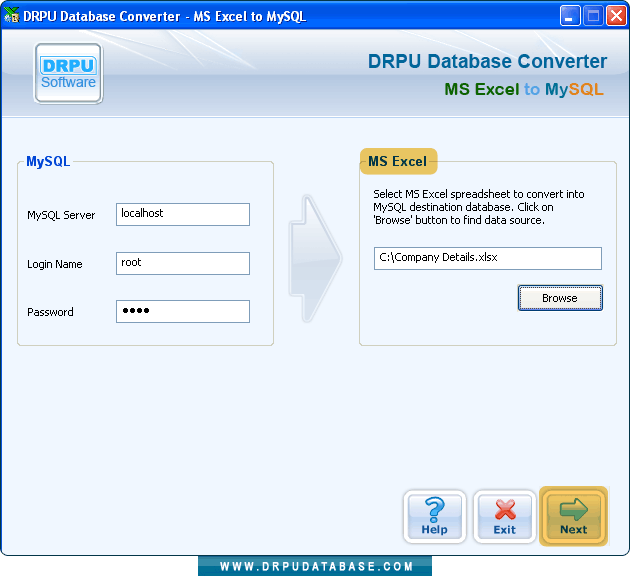Focus the MySQL Server field containing localhost
This screenshot has height=576, width=630.
[x=183, y=214]
